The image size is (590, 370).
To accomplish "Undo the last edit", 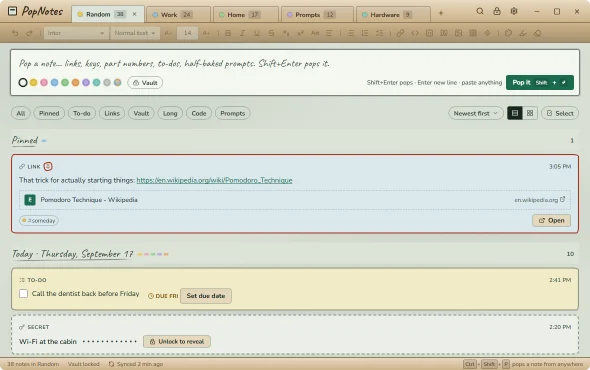I will click(15, 33).
